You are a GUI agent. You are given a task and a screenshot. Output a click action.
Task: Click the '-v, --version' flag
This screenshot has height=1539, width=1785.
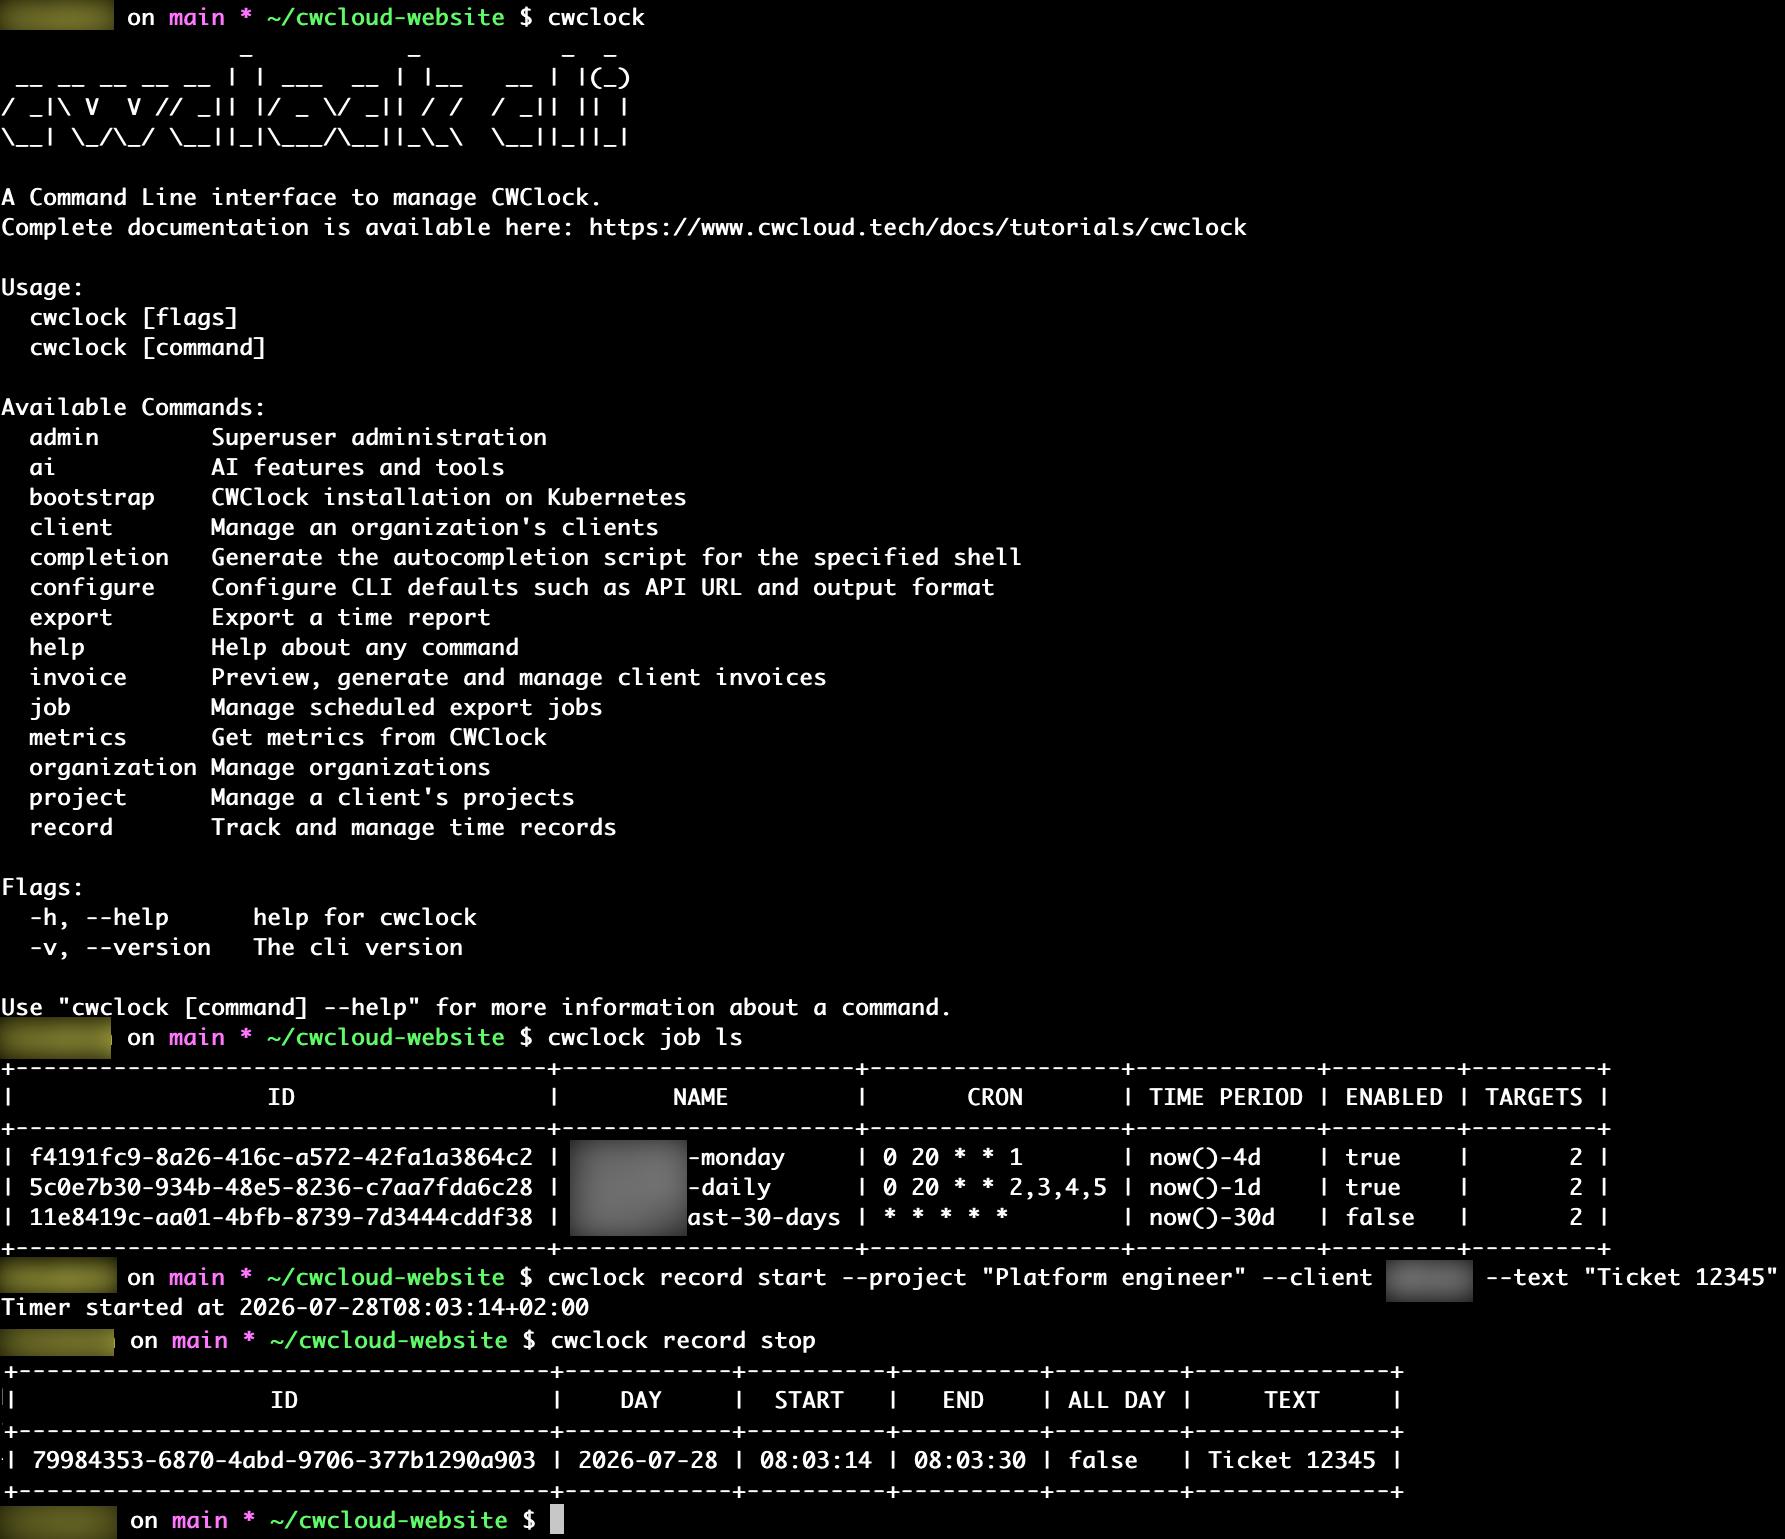[120, 947]
